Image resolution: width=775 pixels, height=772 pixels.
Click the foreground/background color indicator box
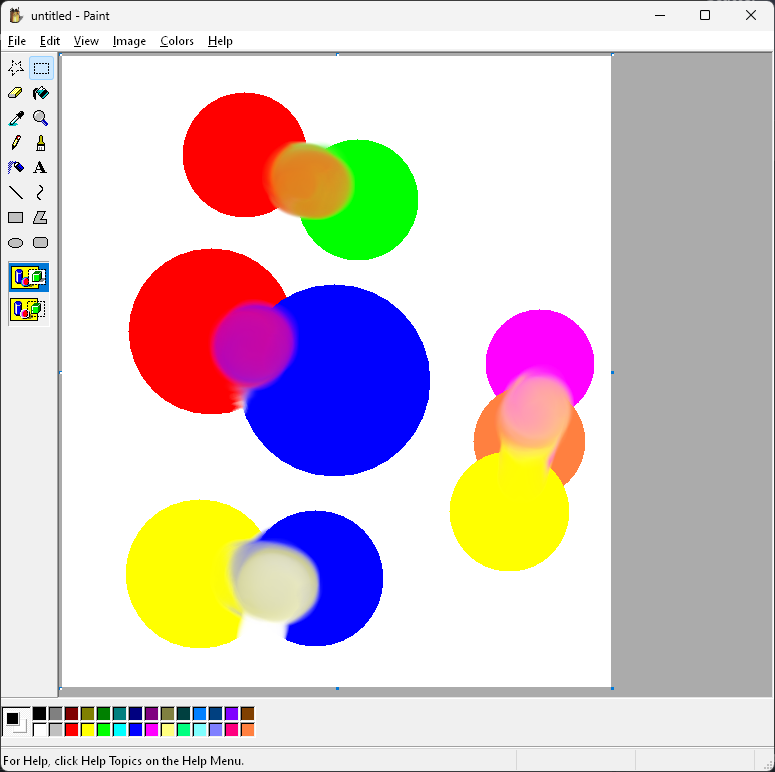click(x=16, y=722)
